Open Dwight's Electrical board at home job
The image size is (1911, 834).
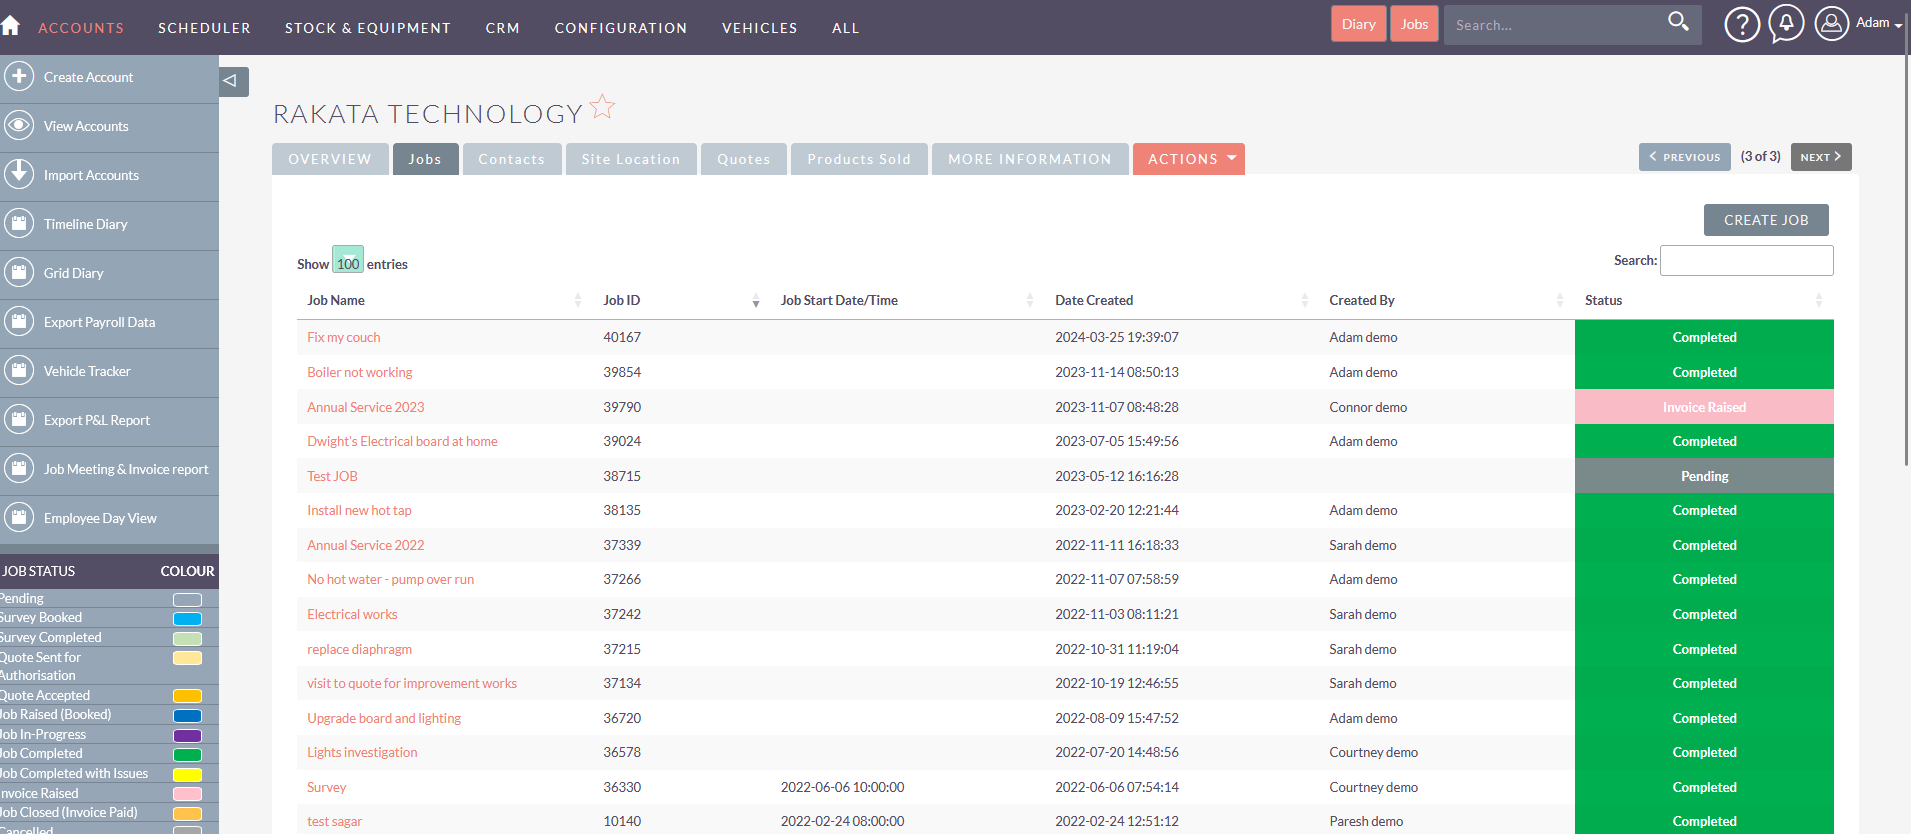(402, 441)
